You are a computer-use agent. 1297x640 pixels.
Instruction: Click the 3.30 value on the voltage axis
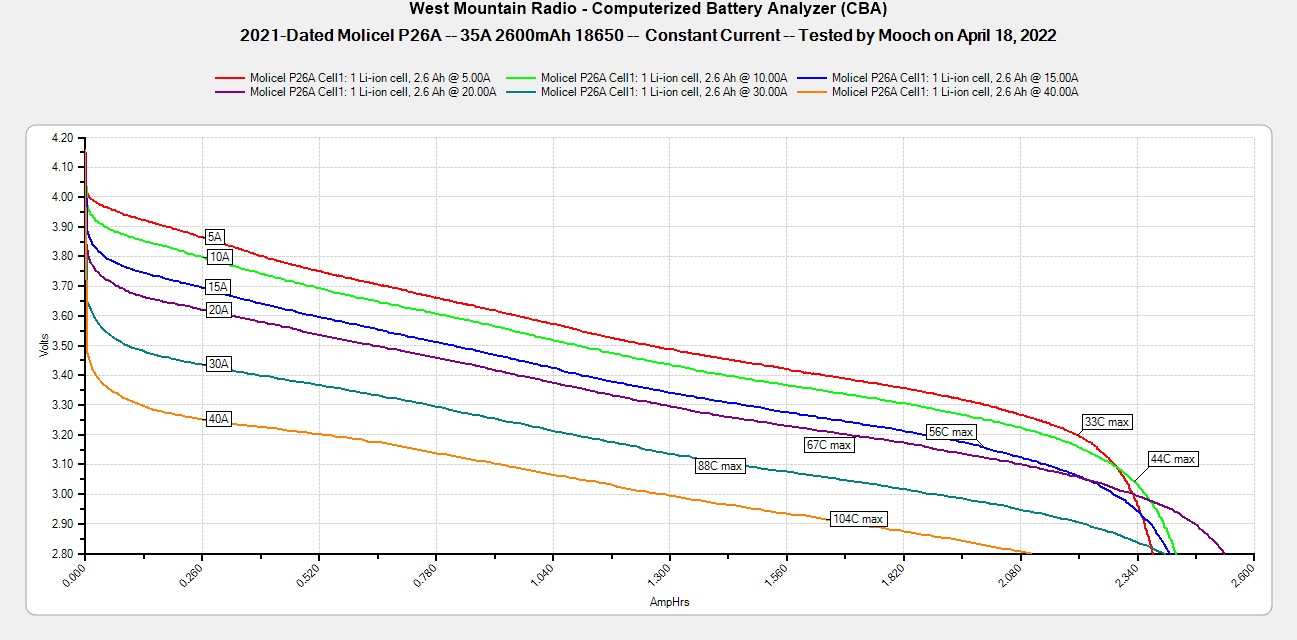coord(62,405)
